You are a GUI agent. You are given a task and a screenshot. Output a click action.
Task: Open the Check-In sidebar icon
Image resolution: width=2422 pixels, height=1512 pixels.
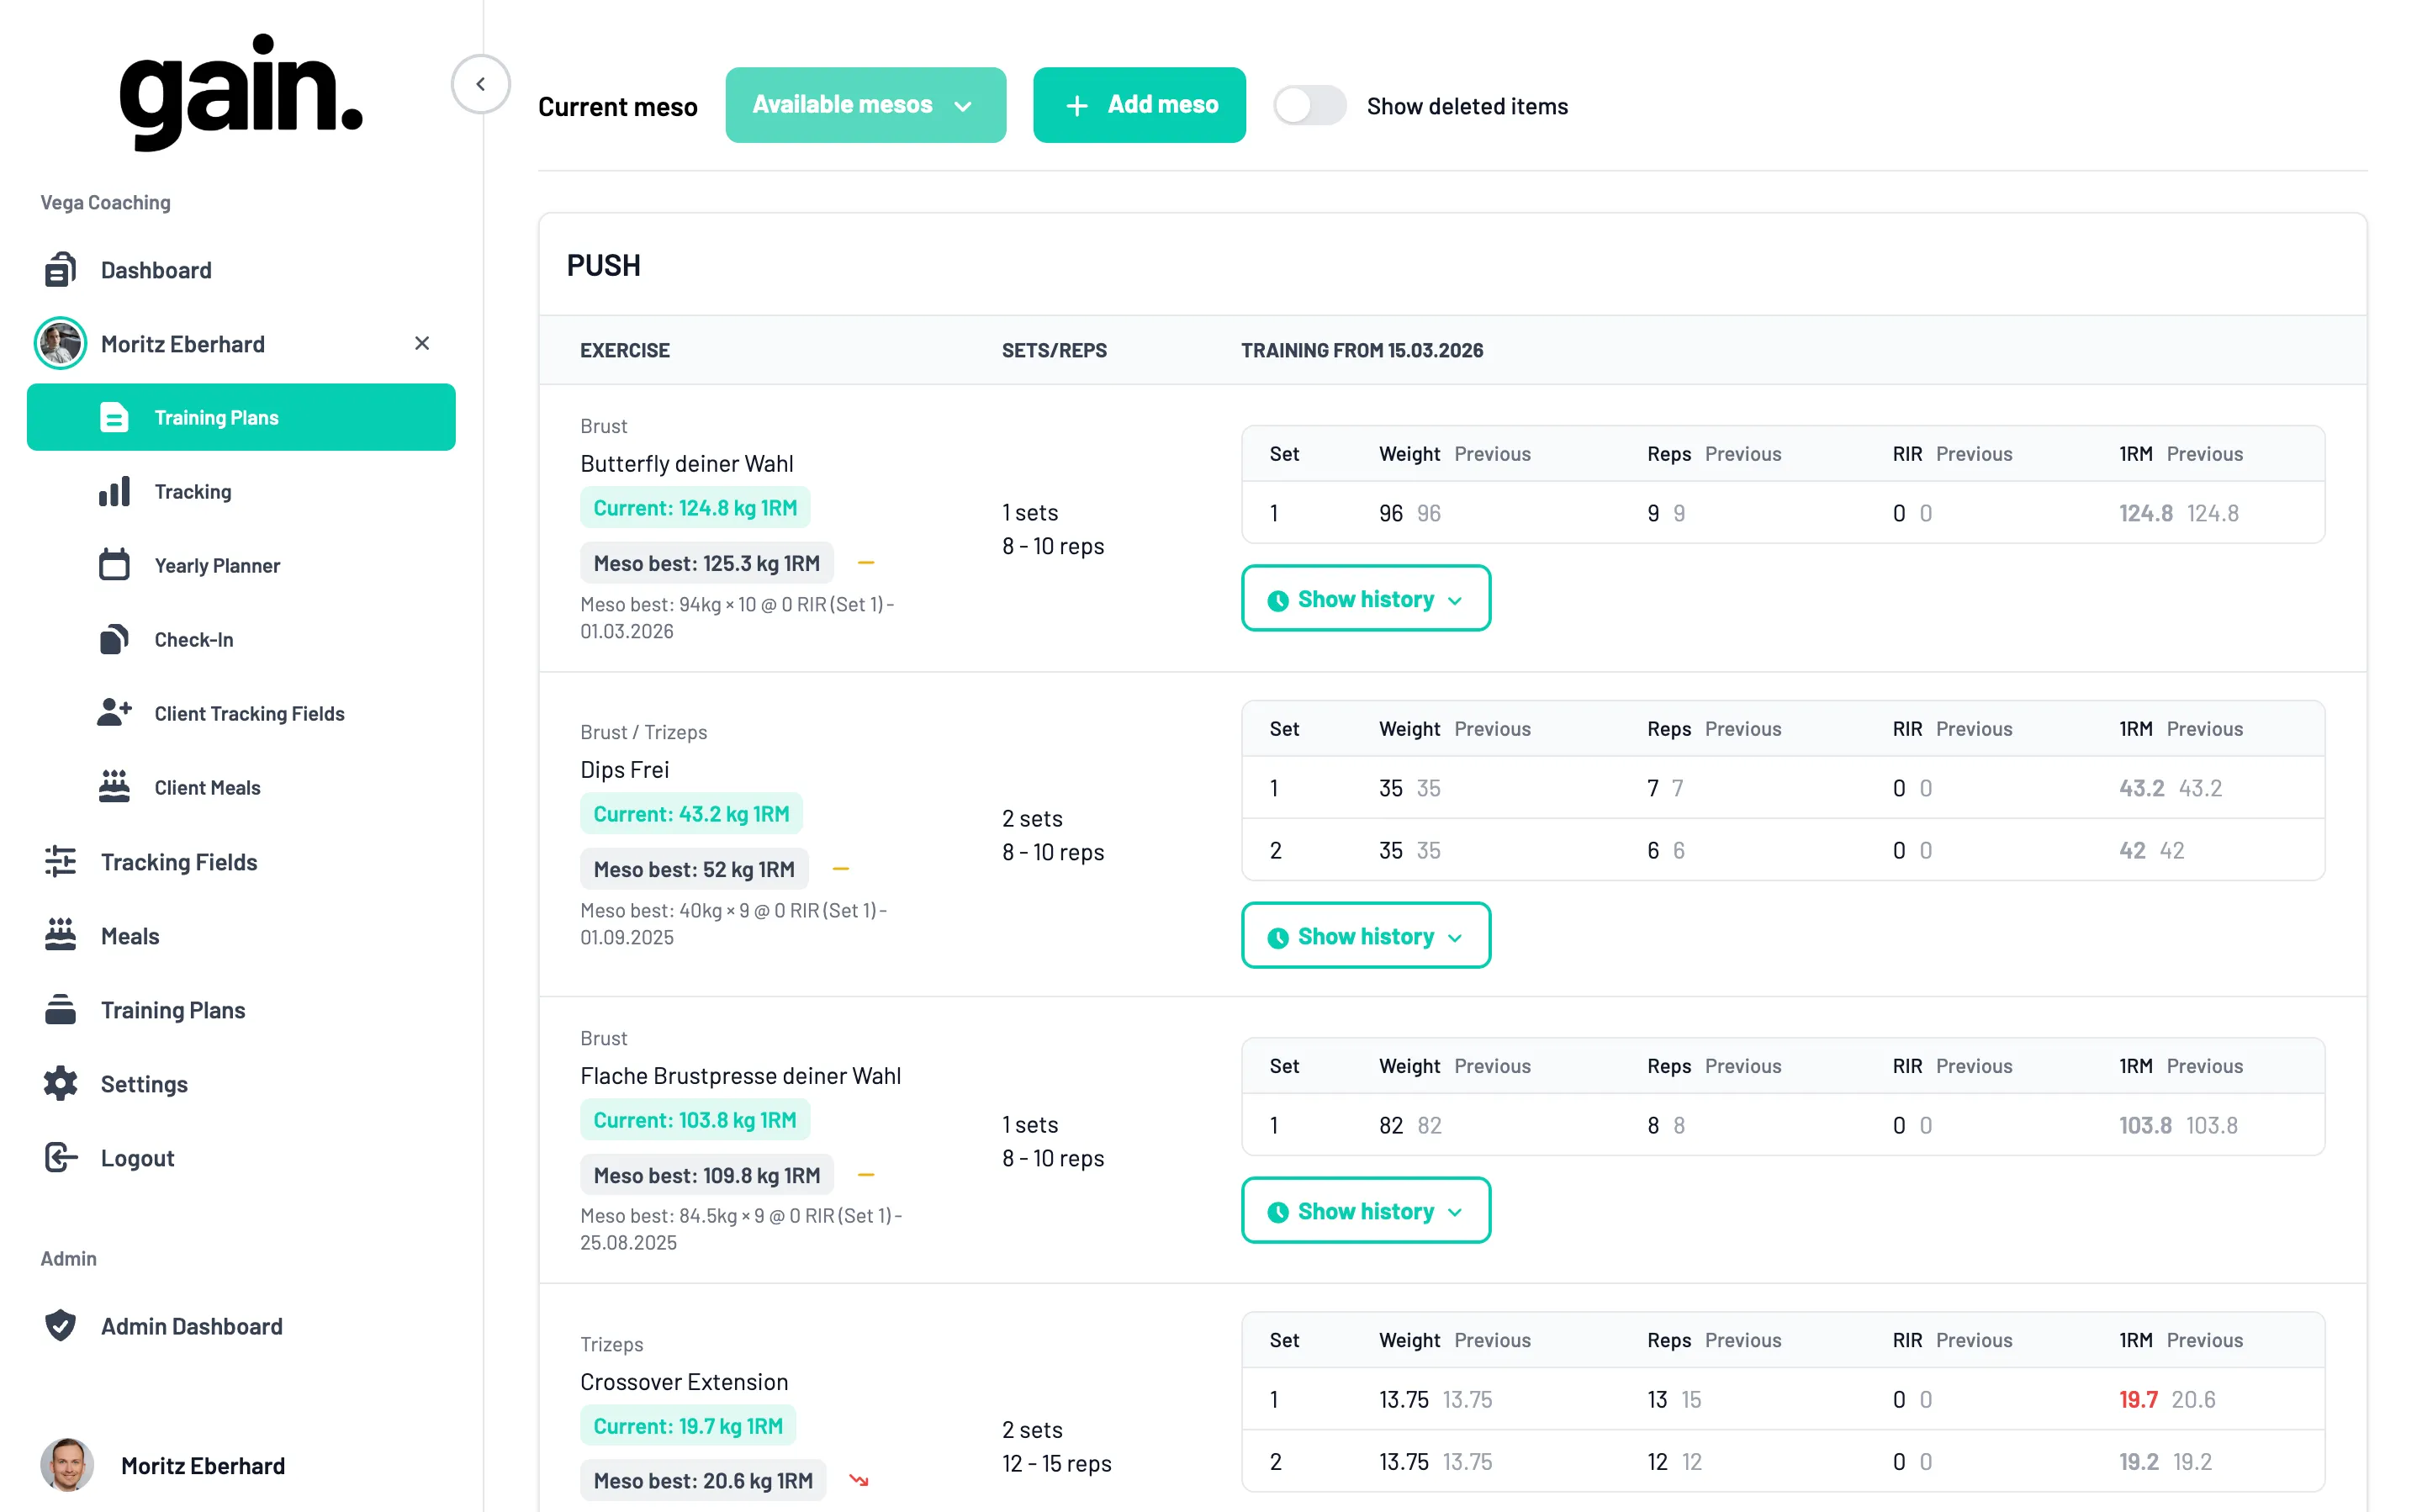(x=114, y=639)
